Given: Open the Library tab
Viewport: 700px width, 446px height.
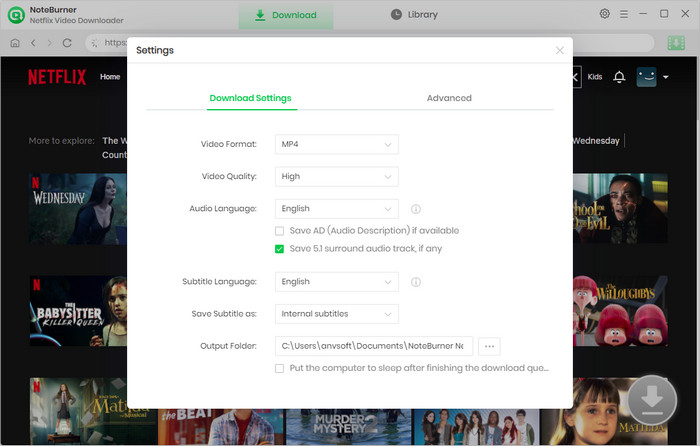Looking at the screenshot, I should click(x=414, y=15).
